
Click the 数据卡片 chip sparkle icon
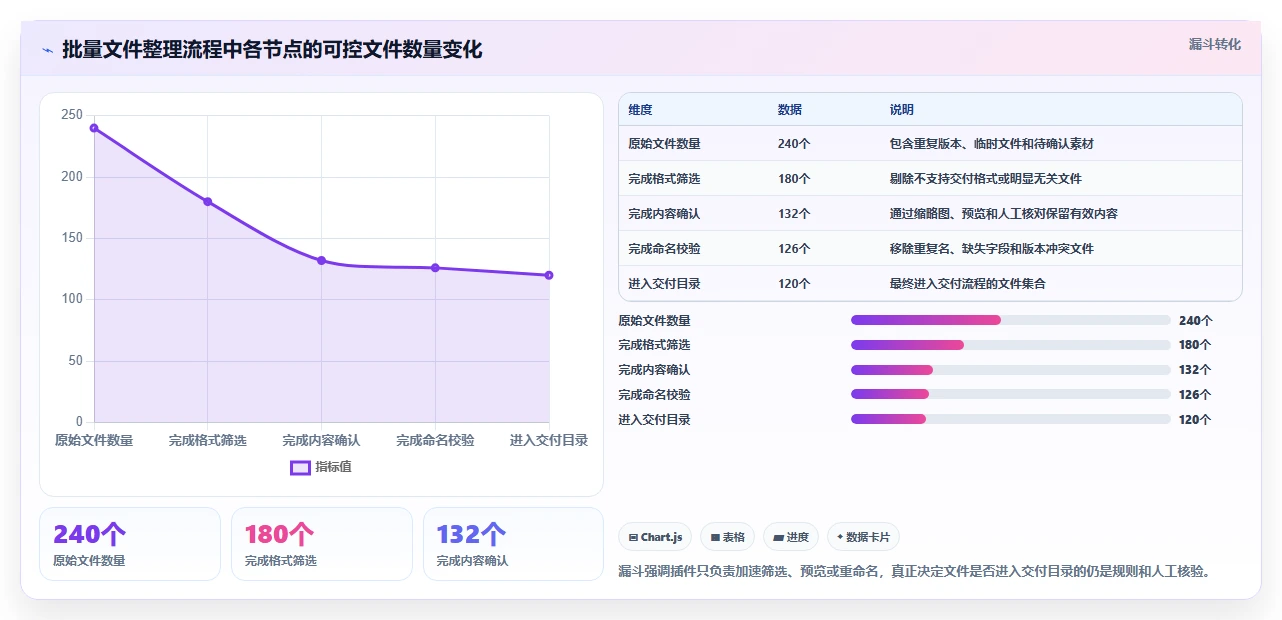[840, 537]
